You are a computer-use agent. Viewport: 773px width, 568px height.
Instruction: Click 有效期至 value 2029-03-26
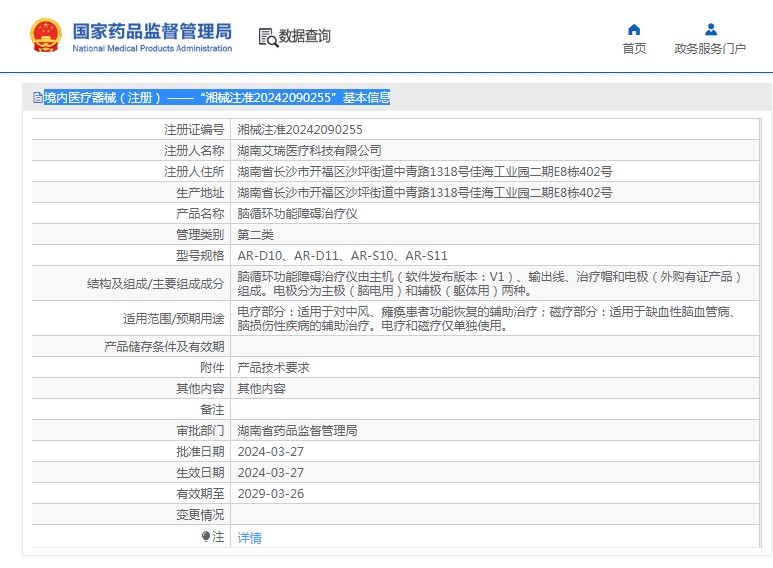tap(271, 494)
